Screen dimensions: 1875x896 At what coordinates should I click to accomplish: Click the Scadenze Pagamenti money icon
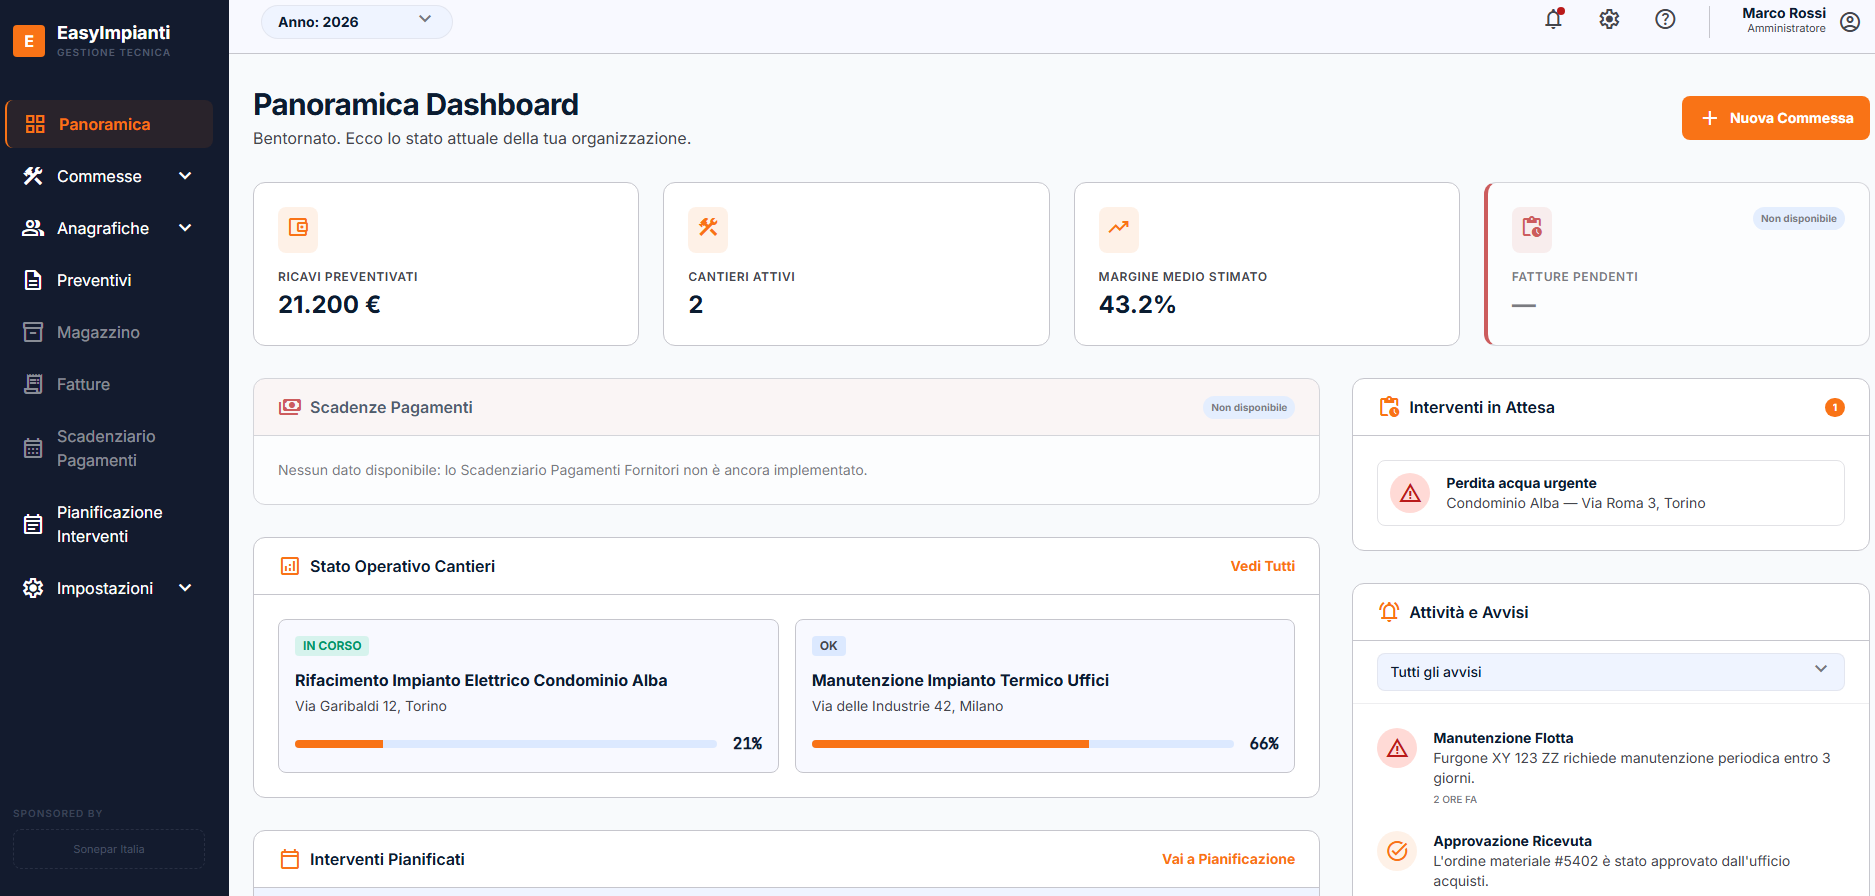coord(290,407)
